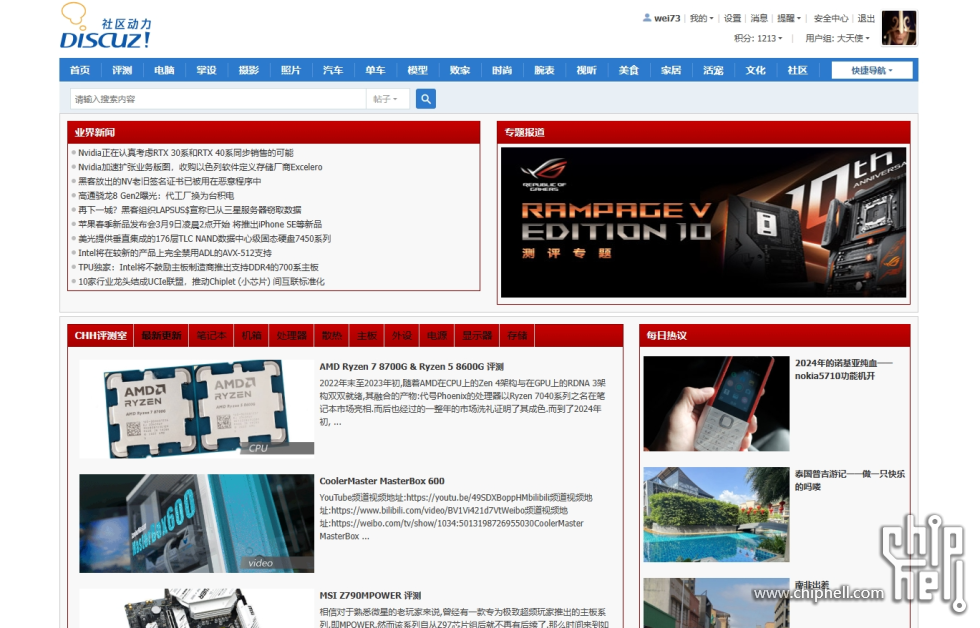The image size is (980, 628).
Task: Switch to the 机箱 tab
Action: click(x=251, y=336)
